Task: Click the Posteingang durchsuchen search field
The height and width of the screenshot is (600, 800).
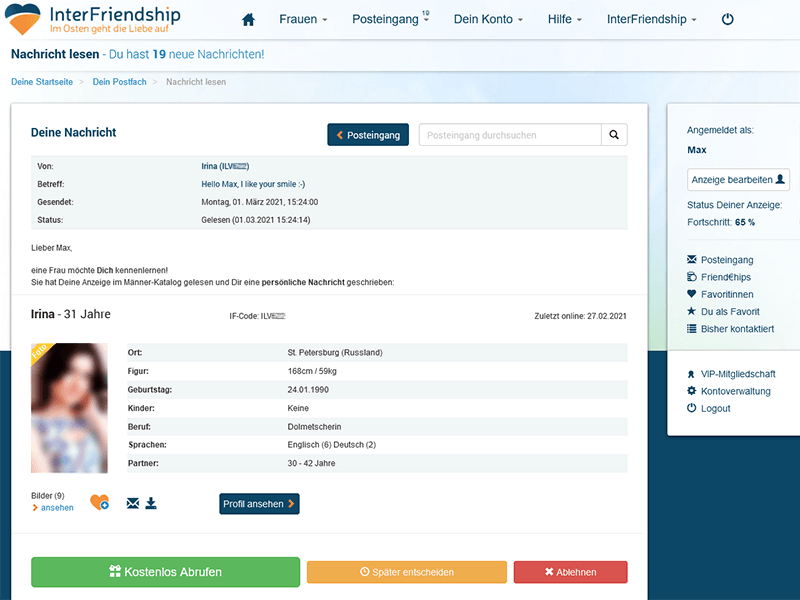Action: click(509, 135)
